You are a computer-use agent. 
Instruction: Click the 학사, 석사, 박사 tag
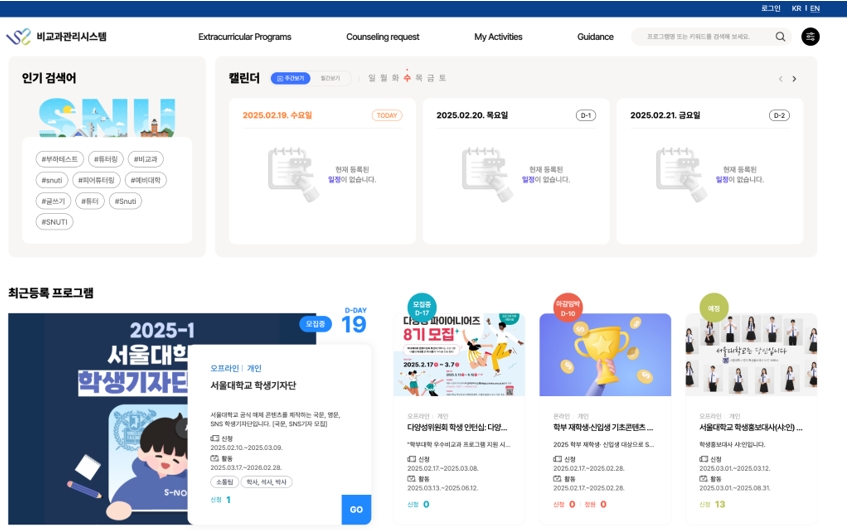coord(266,482)
